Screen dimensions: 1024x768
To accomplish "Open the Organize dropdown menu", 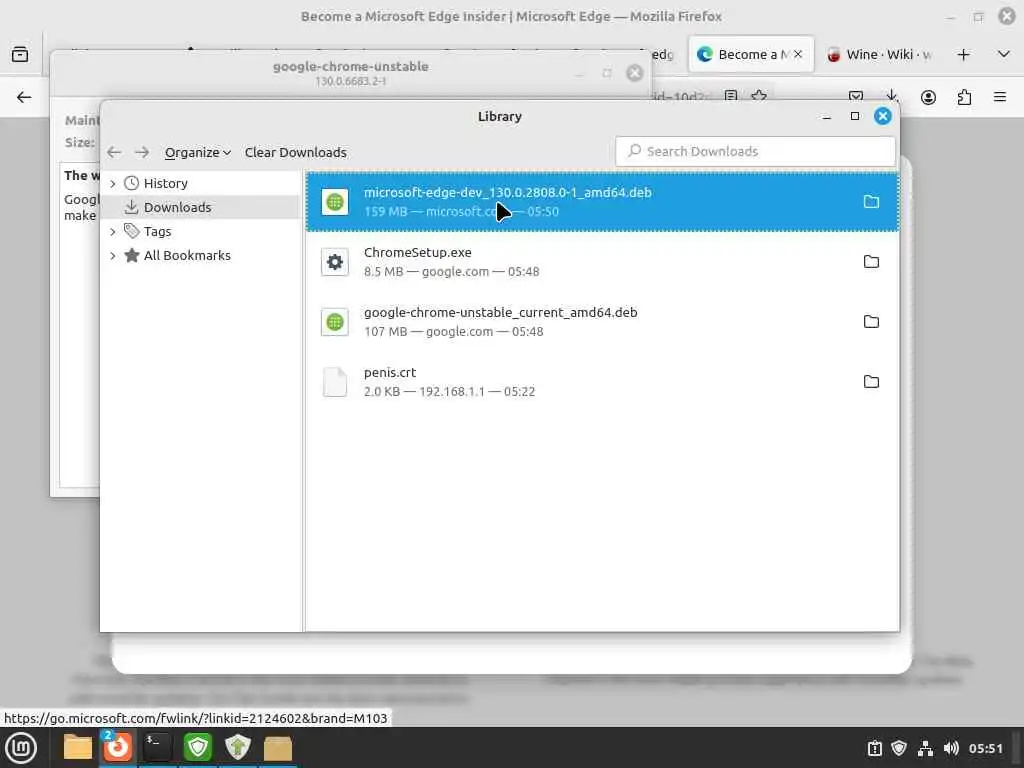I will click(197, 152).
